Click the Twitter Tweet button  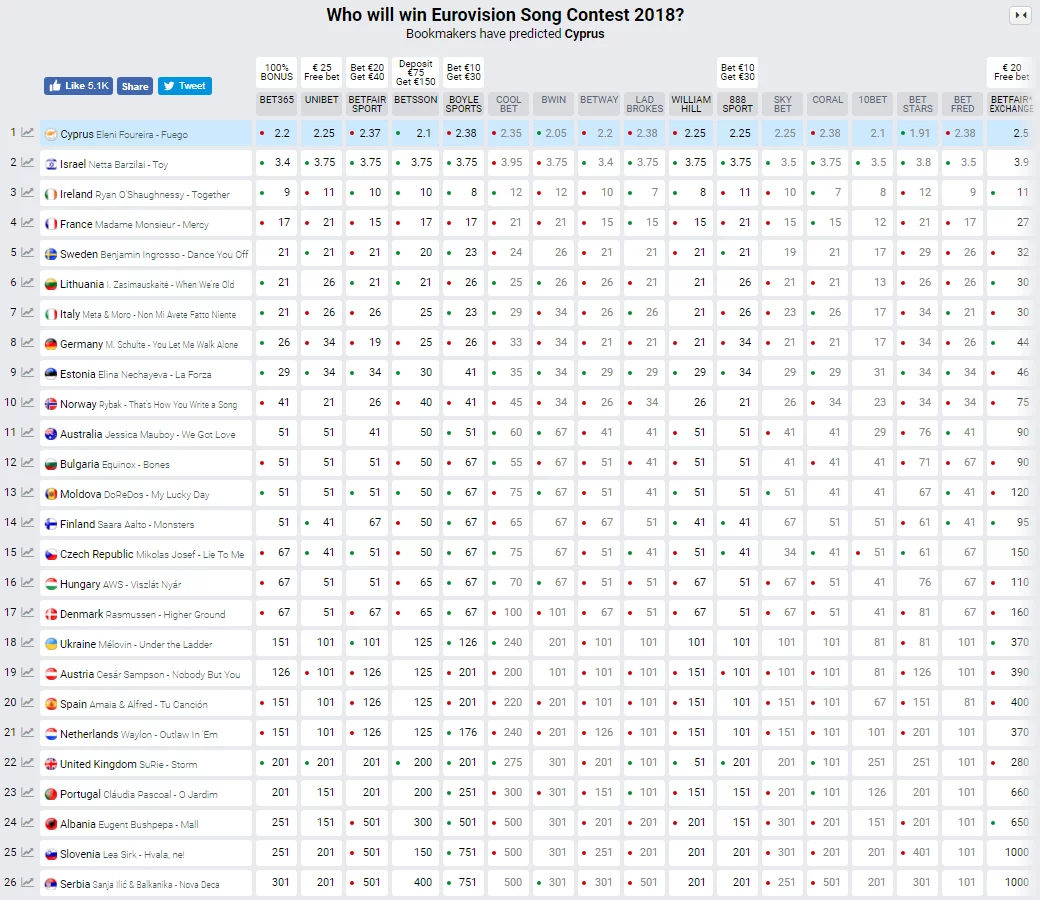184,86
